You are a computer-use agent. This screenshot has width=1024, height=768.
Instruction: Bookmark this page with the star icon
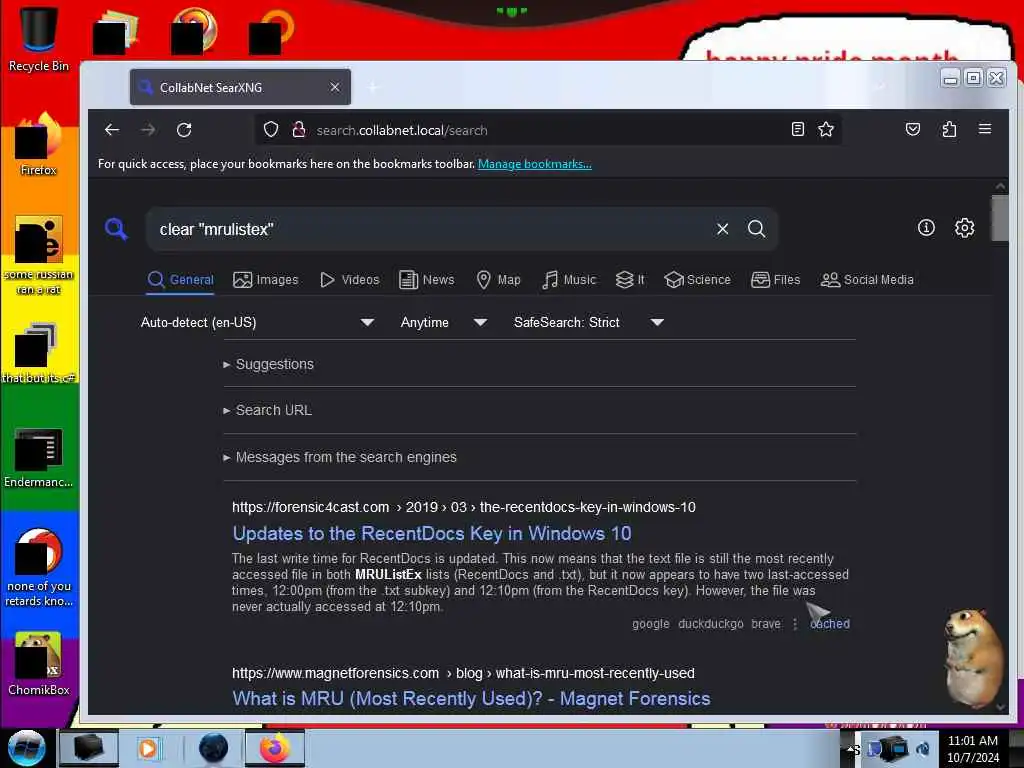pos(826,129)
